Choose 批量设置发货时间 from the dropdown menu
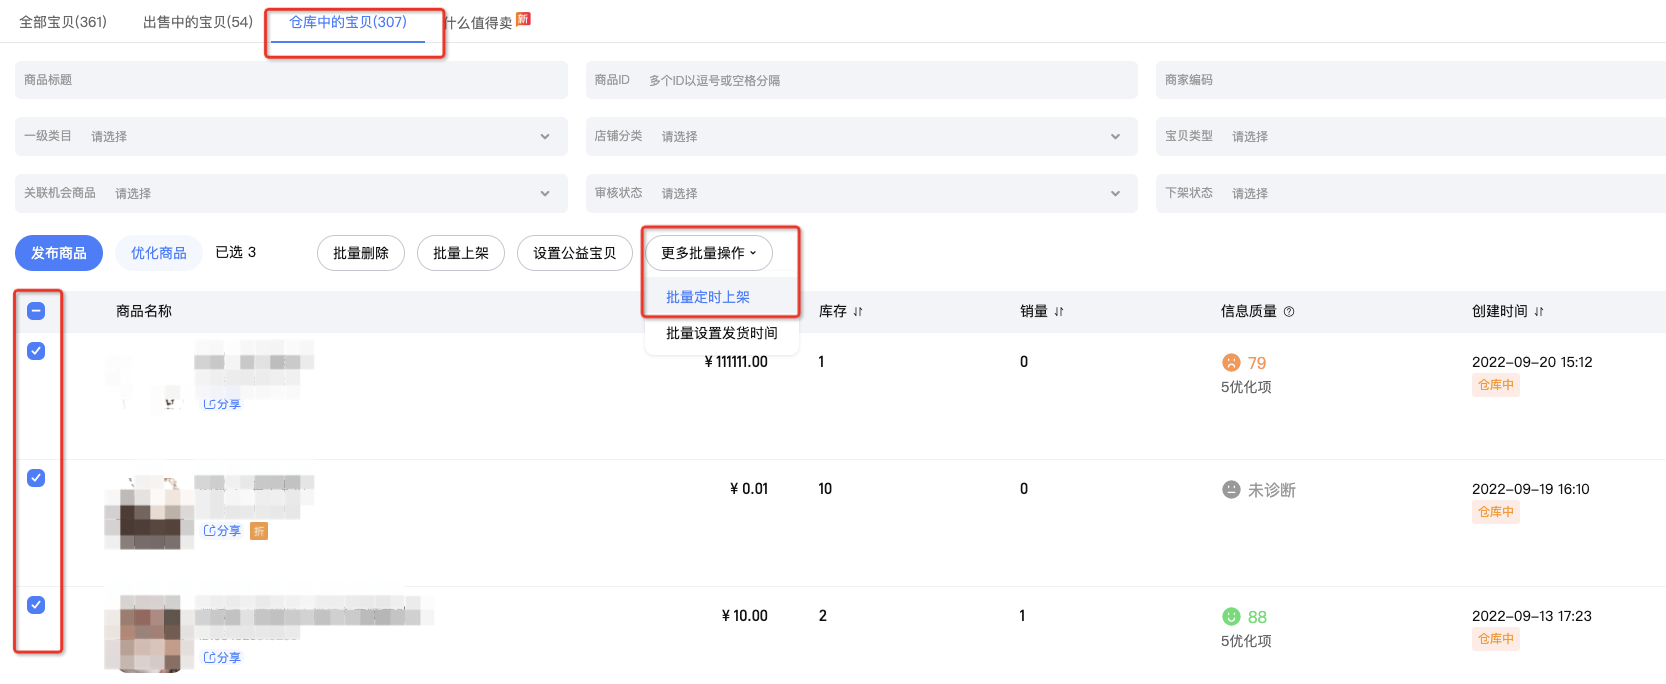Viewport: 1666px width, 684px height. pyautogui.click(x=721, y=333)
